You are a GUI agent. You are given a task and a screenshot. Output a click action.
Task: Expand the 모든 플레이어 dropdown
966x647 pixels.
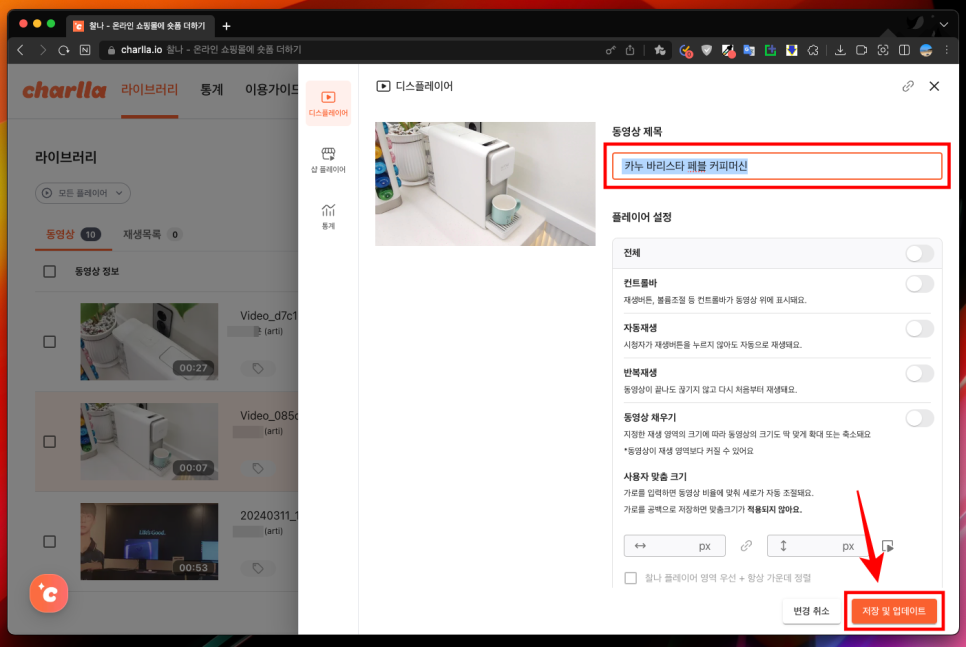click(x=83, y=193)
